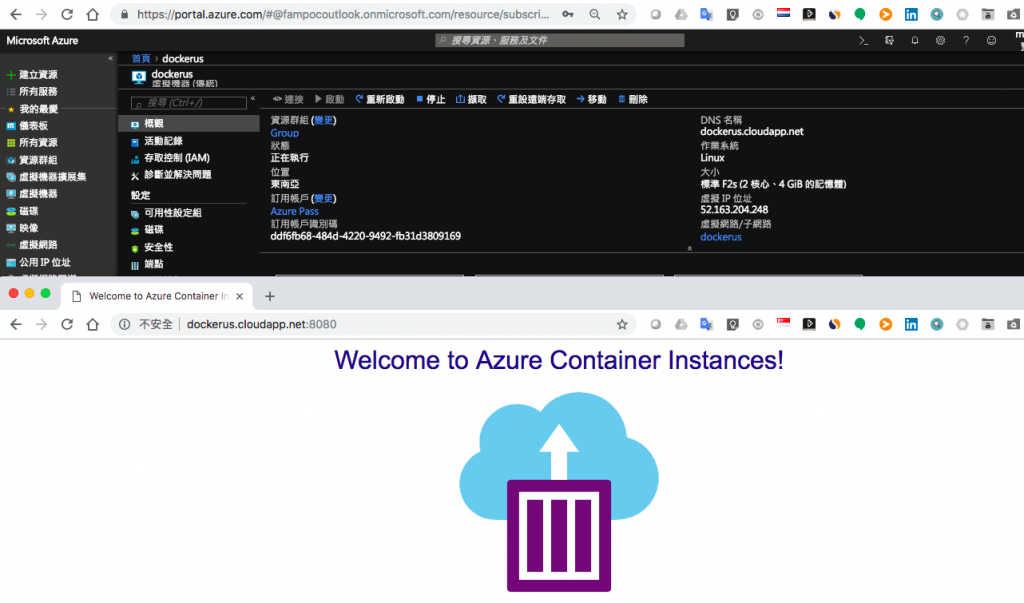Screen dimensions: 1024x603
Task: Reload the Azure portal page
Action: tap(67, 14)
